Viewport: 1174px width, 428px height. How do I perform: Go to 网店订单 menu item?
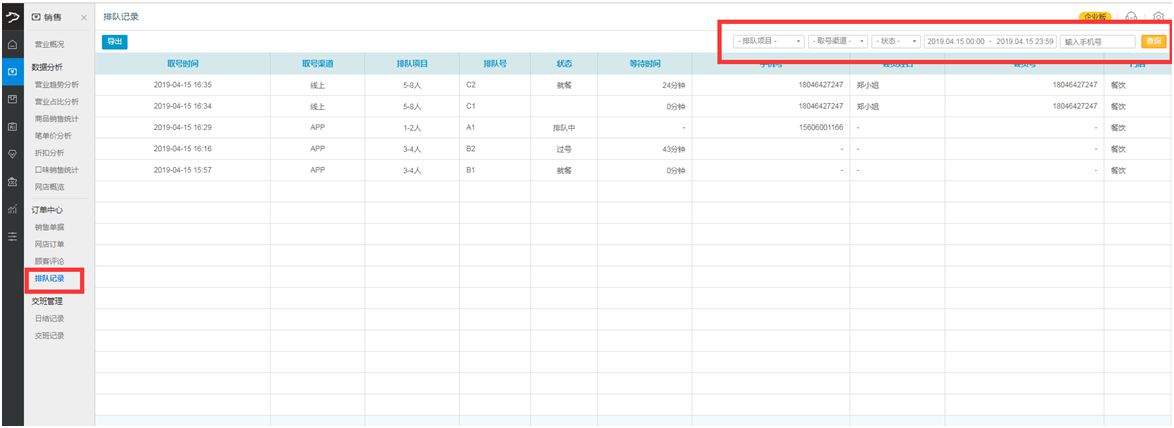click(50, 244)
